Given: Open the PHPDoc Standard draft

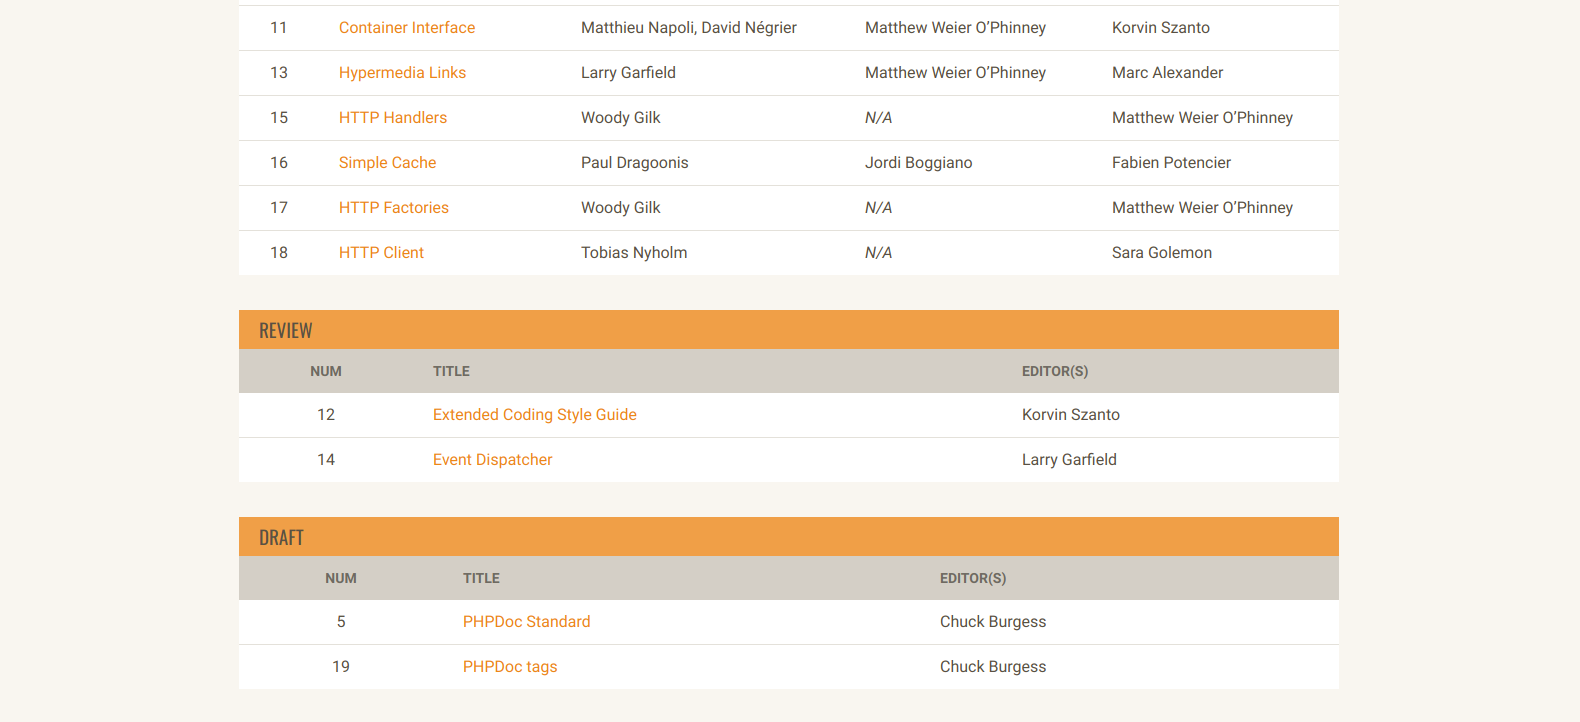Looking at the screenshot, I should point(527,621).
